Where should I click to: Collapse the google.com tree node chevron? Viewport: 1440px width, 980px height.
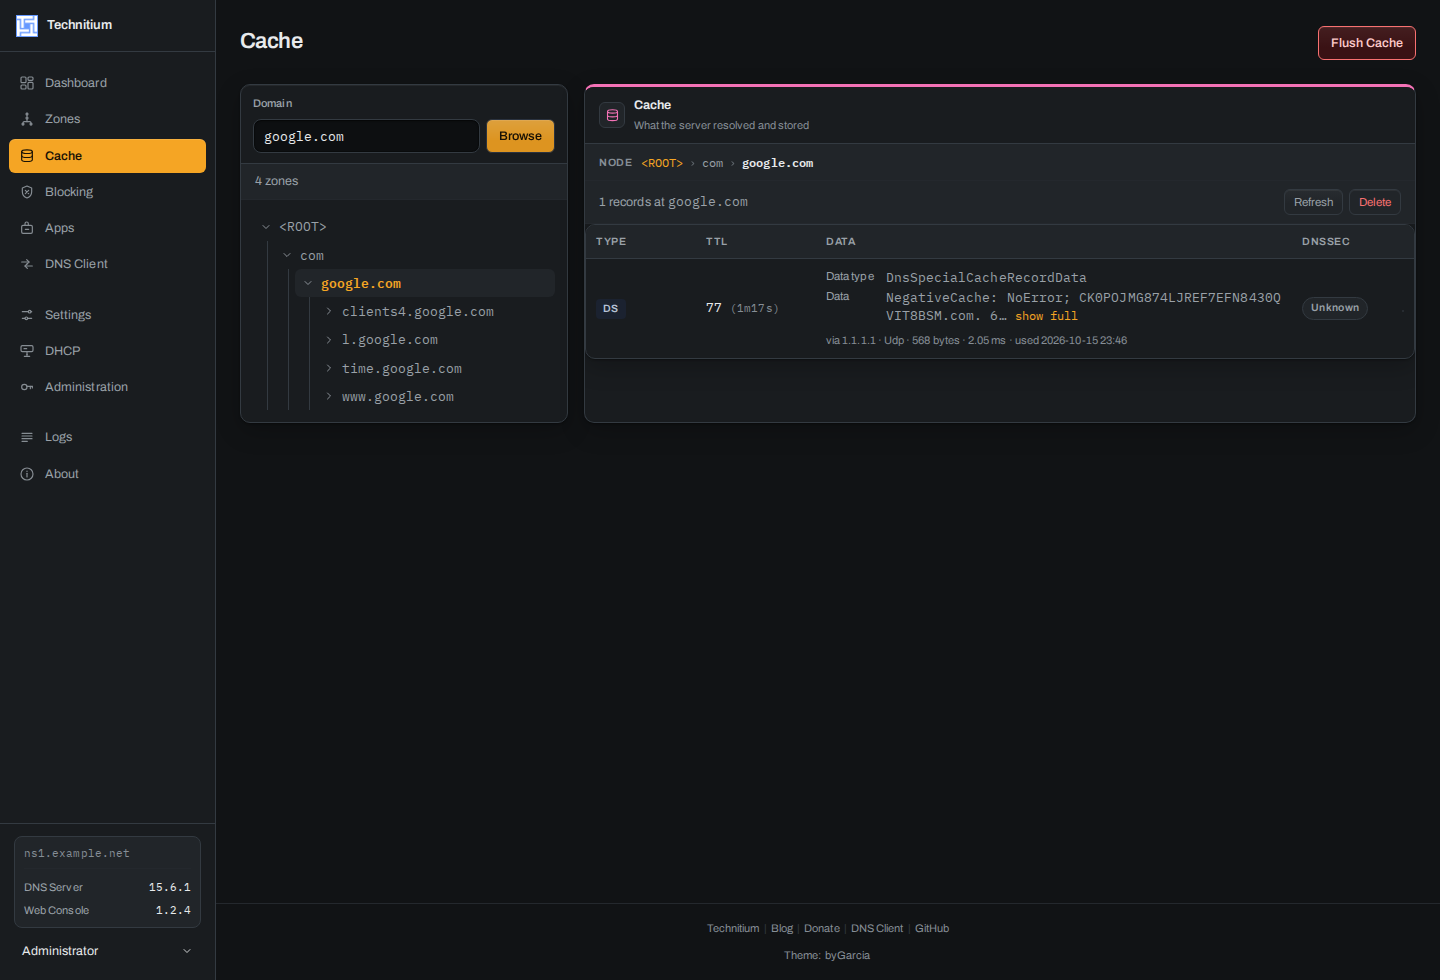point(308,284)
